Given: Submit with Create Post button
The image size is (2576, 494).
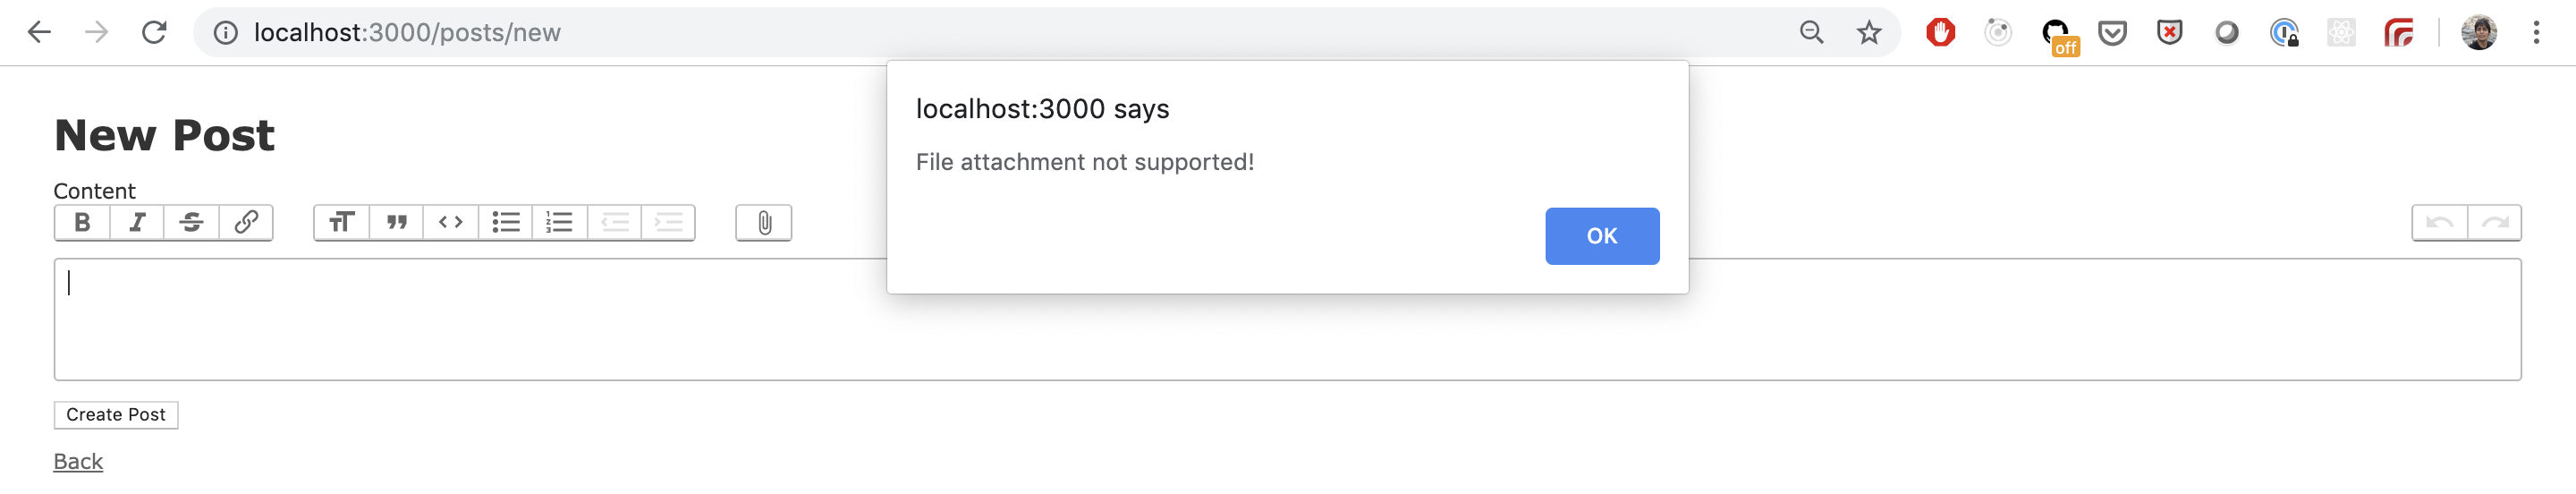Looking at the screenshot, I should [116, 415].
